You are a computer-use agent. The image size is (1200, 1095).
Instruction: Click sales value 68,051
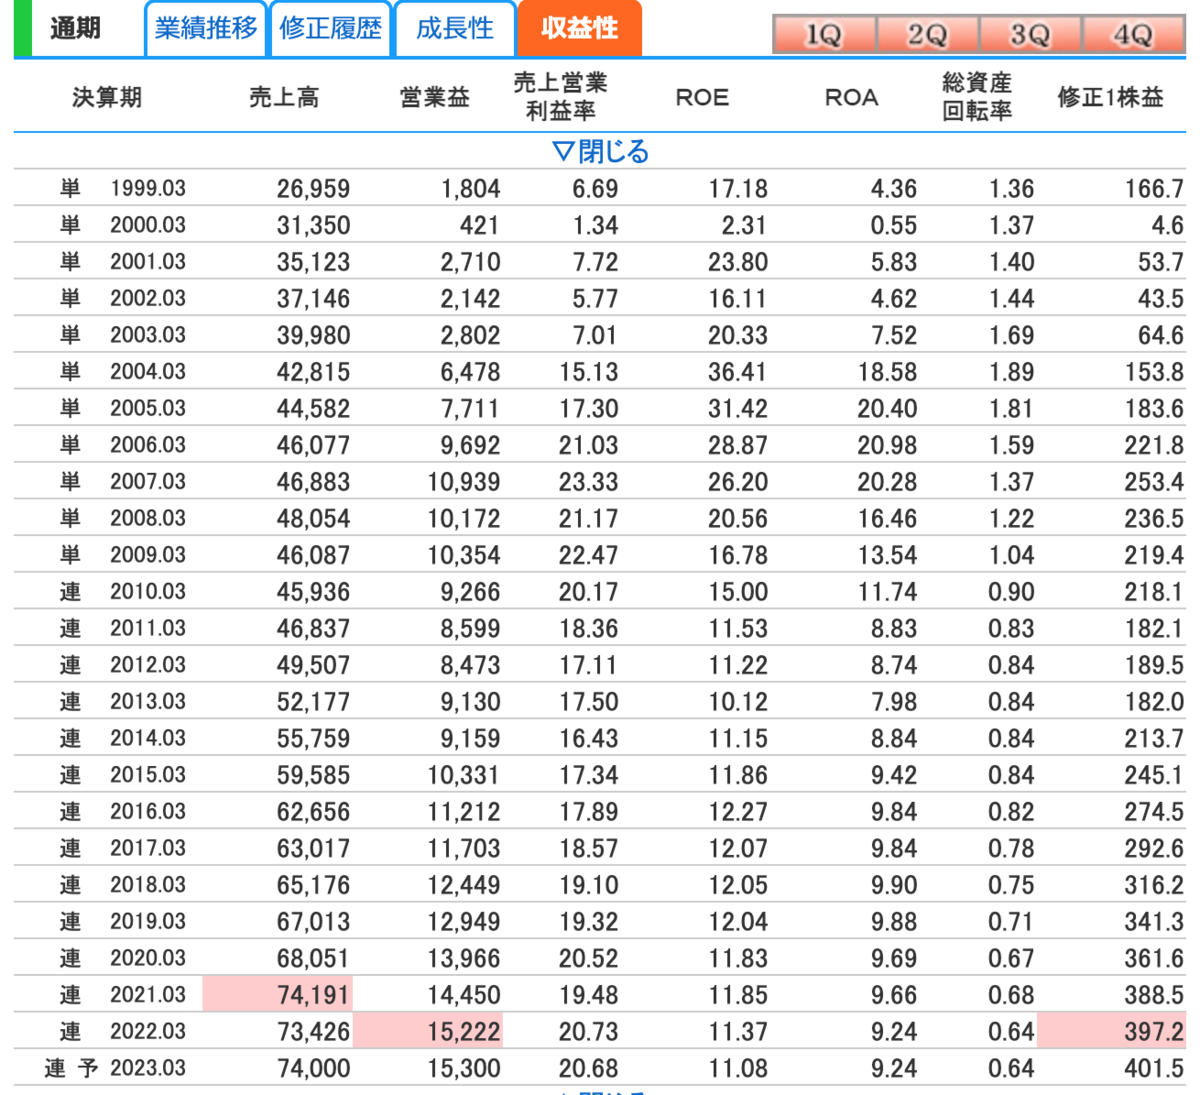pyautogui.click(x=313, y=958)
